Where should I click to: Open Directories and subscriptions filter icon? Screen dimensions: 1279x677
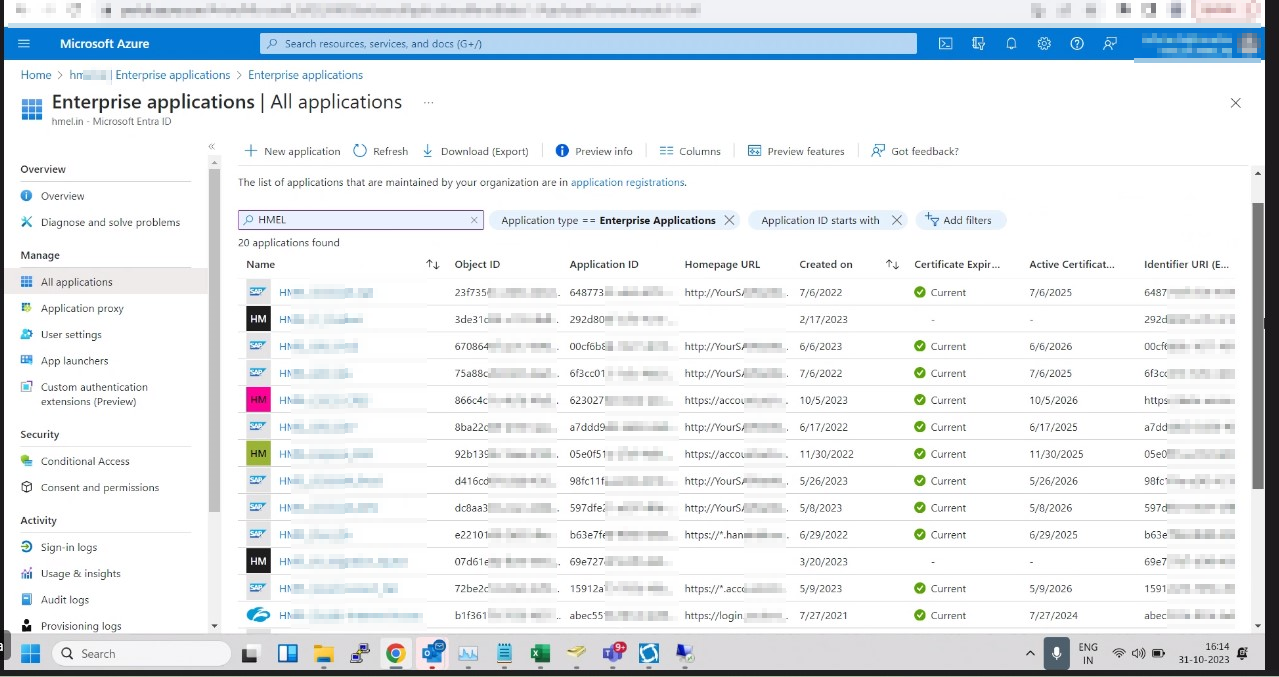[x=978, y=44]
